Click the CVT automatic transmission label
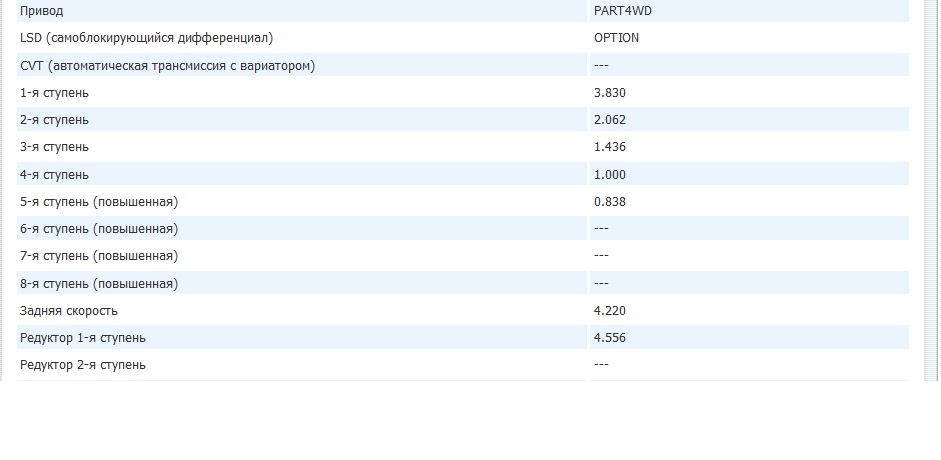Viewport: 941px width, 460px height. pos(167,66)
